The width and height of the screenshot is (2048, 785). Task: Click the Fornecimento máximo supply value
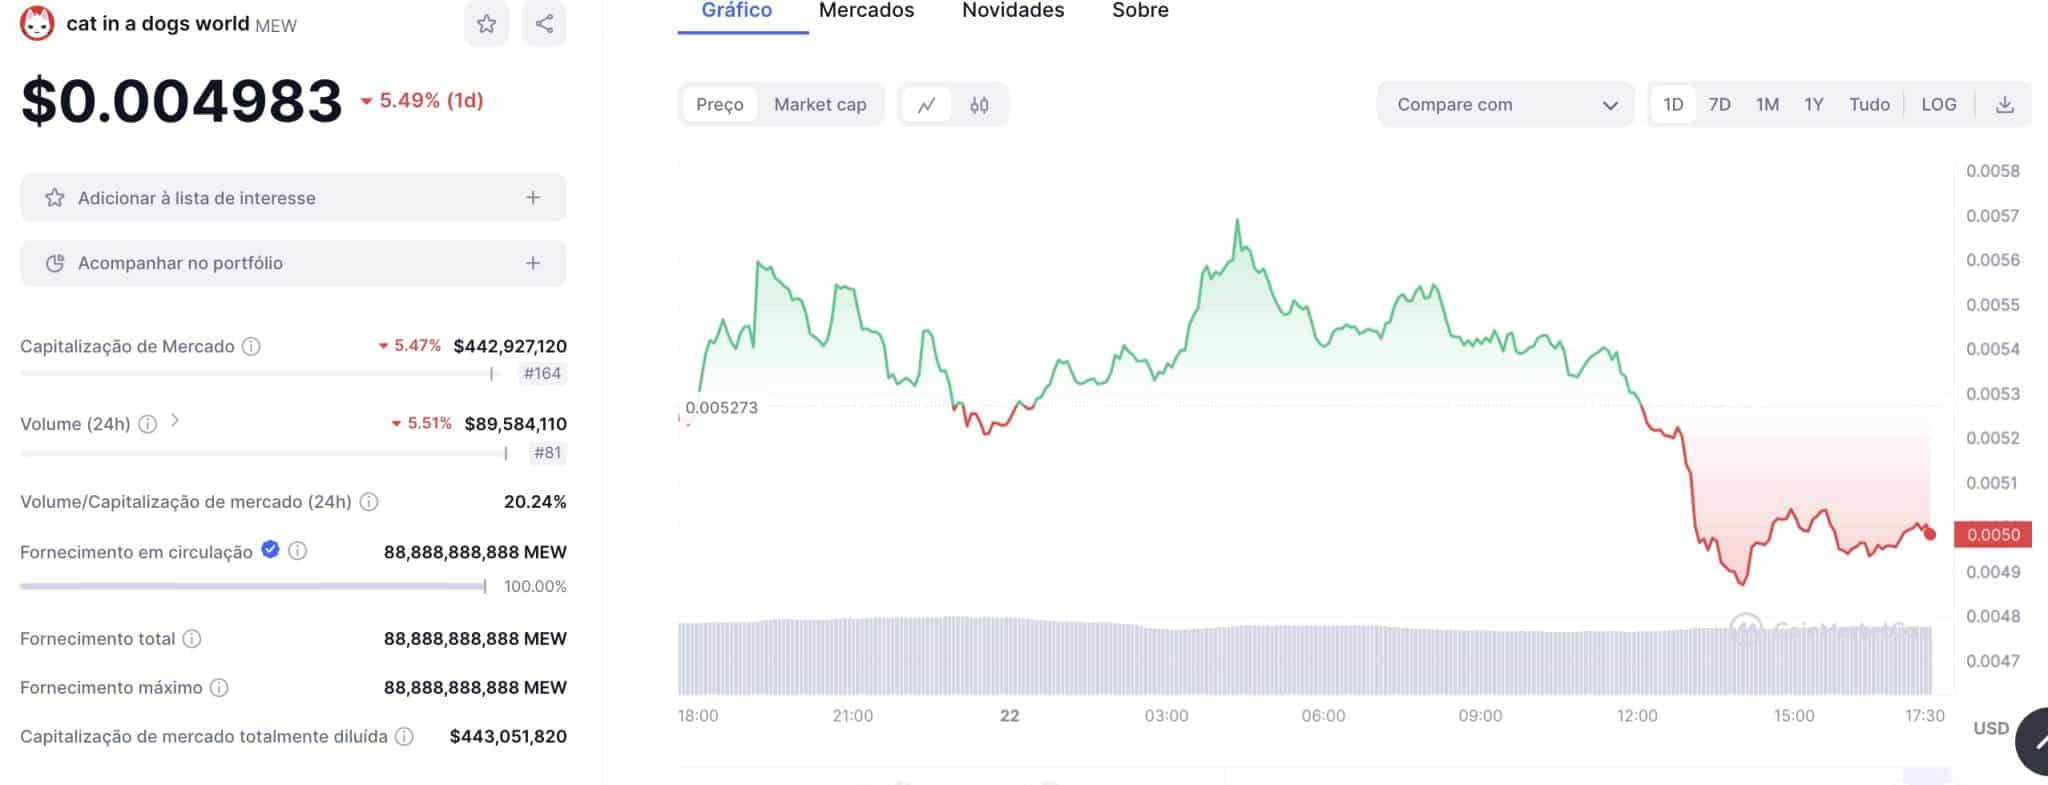[x=475, y=687]
